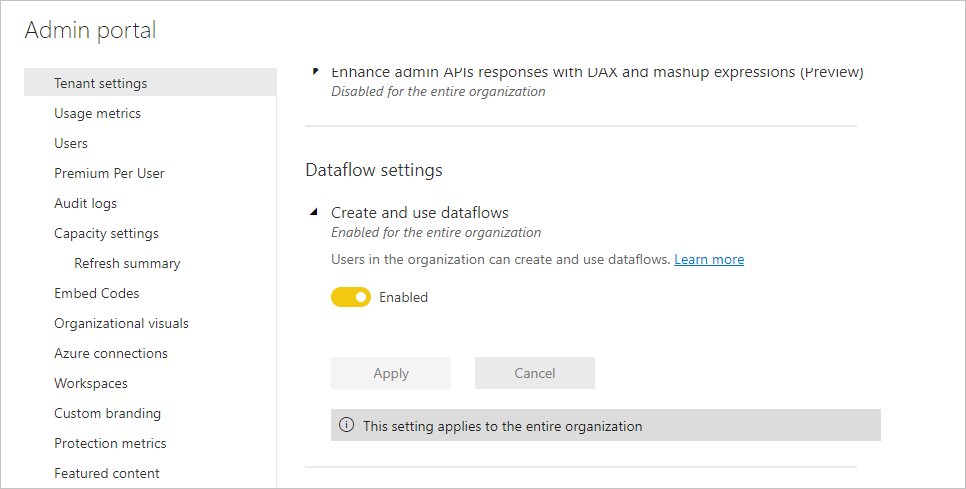Open Custom branding settings
The width and height of the screenshot is (966, 489).
click(x=107, y=413)
